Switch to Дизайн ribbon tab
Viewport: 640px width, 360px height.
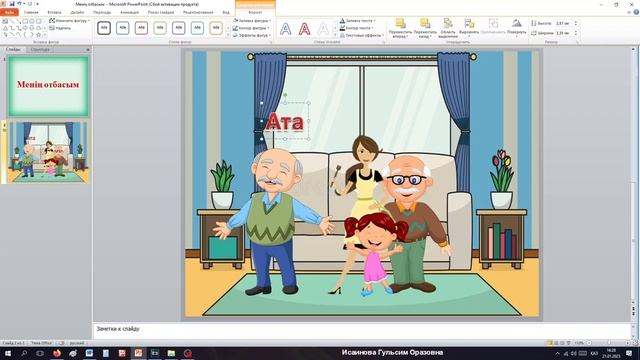(x=77, y=12)
